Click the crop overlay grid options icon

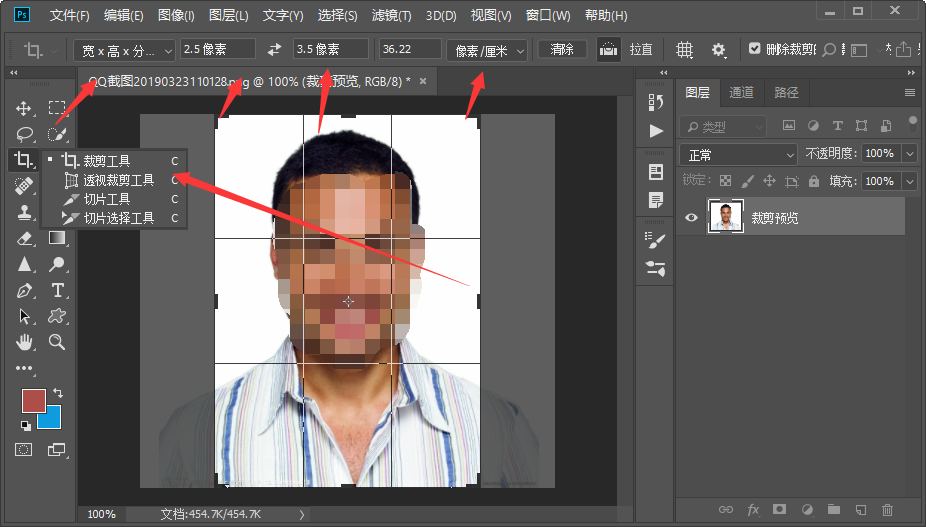[x=684, y=50]
